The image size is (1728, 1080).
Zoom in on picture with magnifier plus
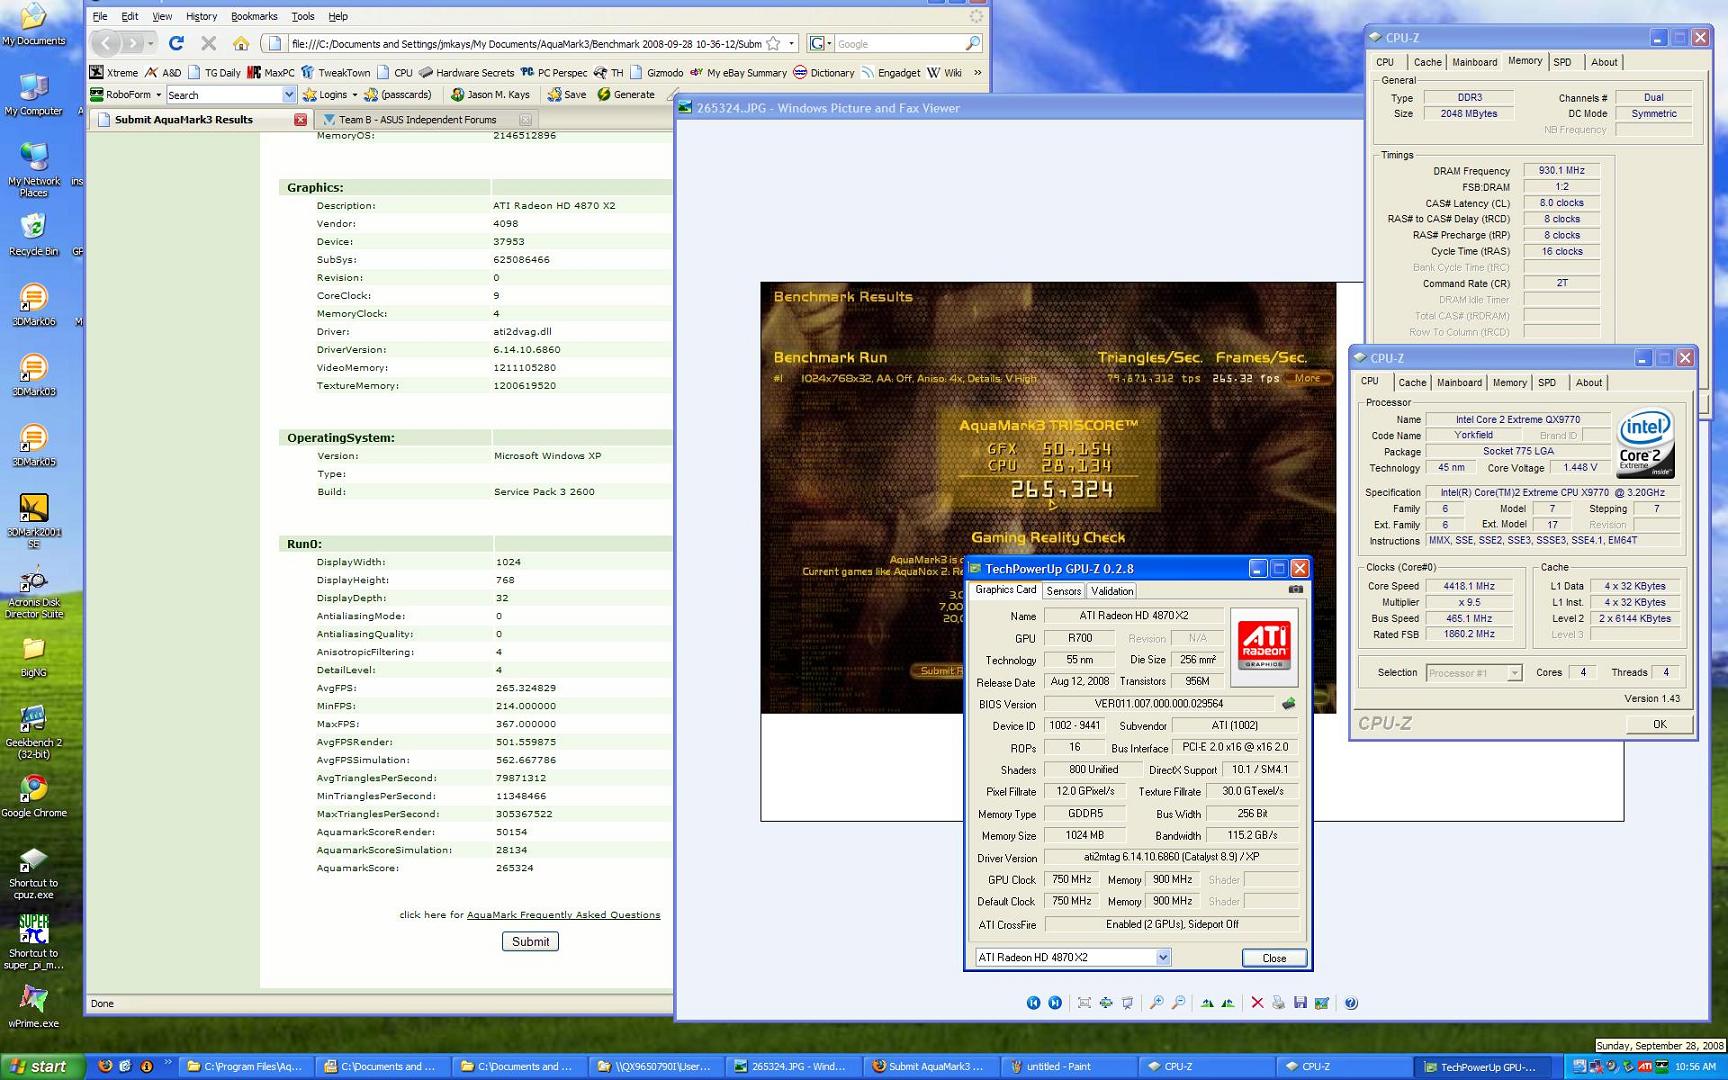pyautogui.click(x=1157, y=1003)
